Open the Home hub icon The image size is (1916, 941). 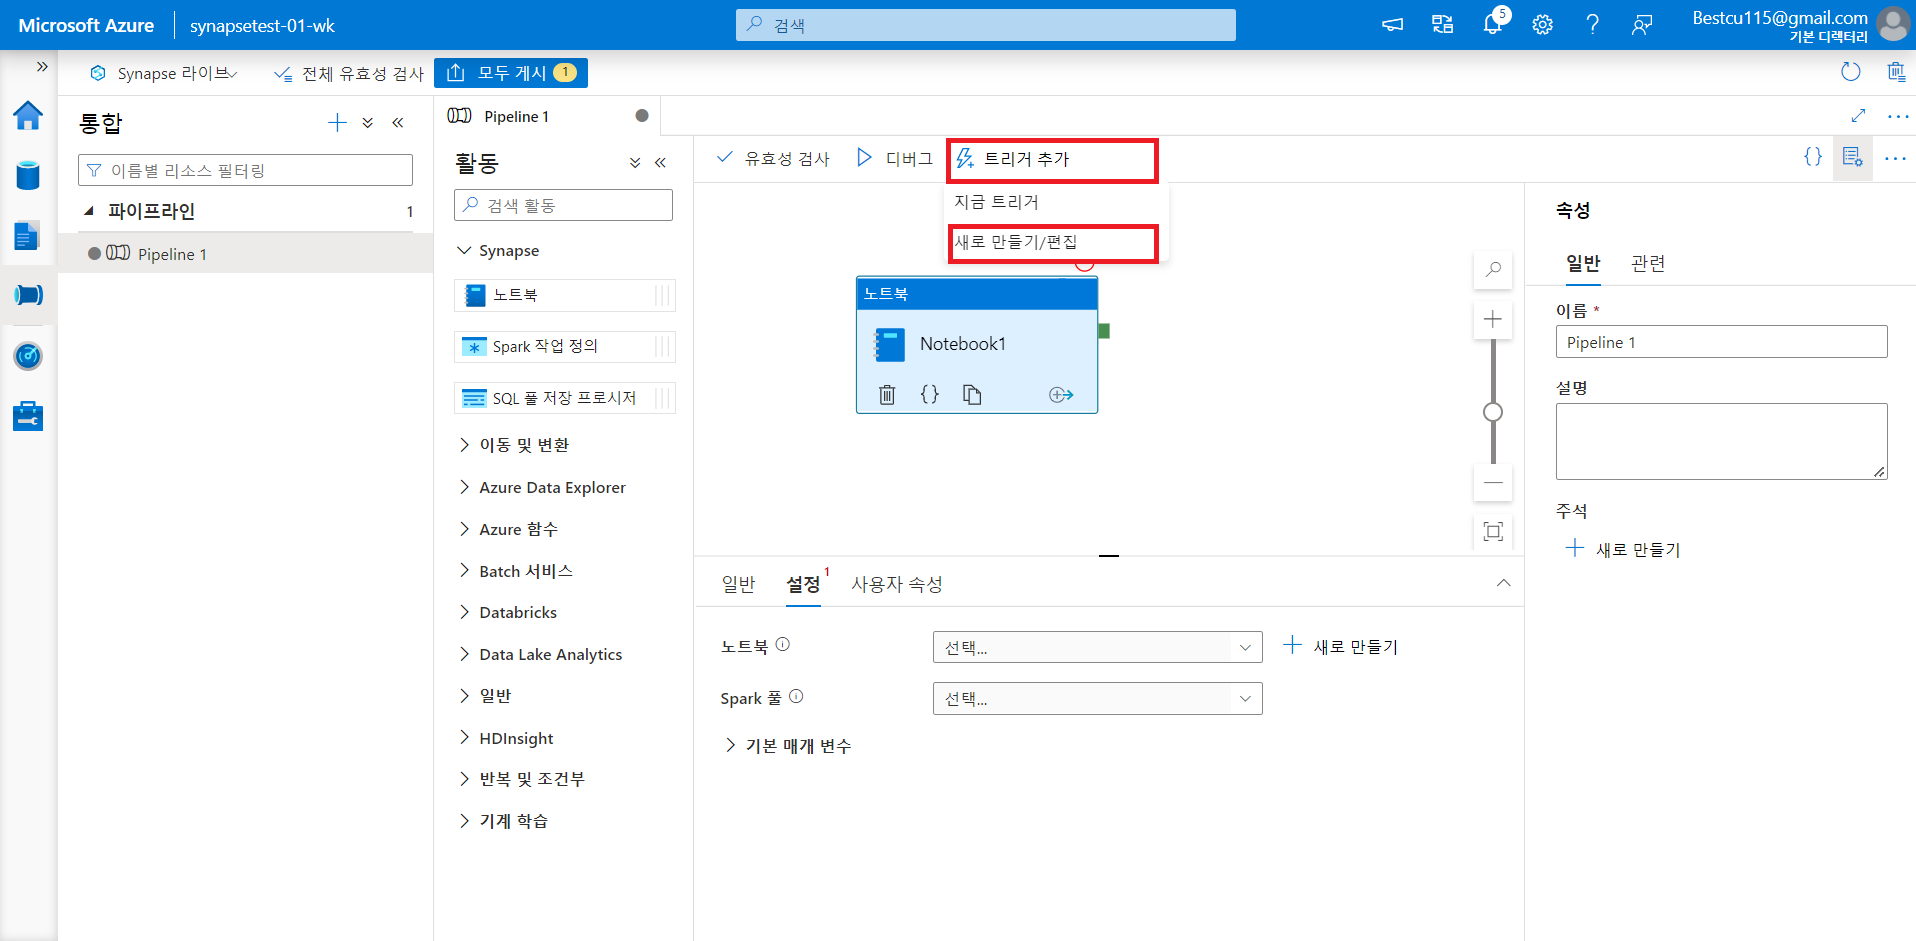28,116
